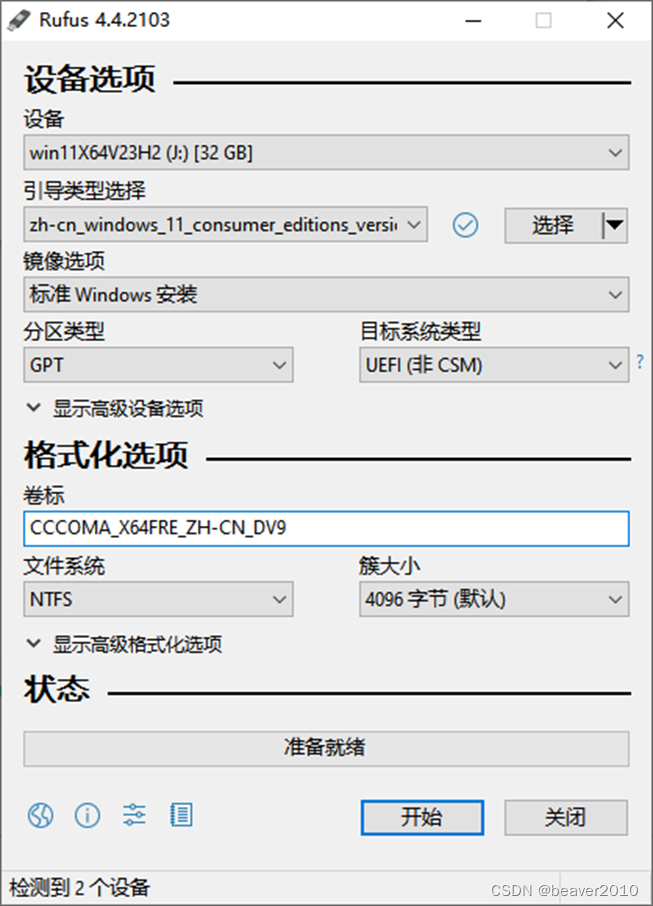
Task: Open the language selection globe icon
Action: 40,815
